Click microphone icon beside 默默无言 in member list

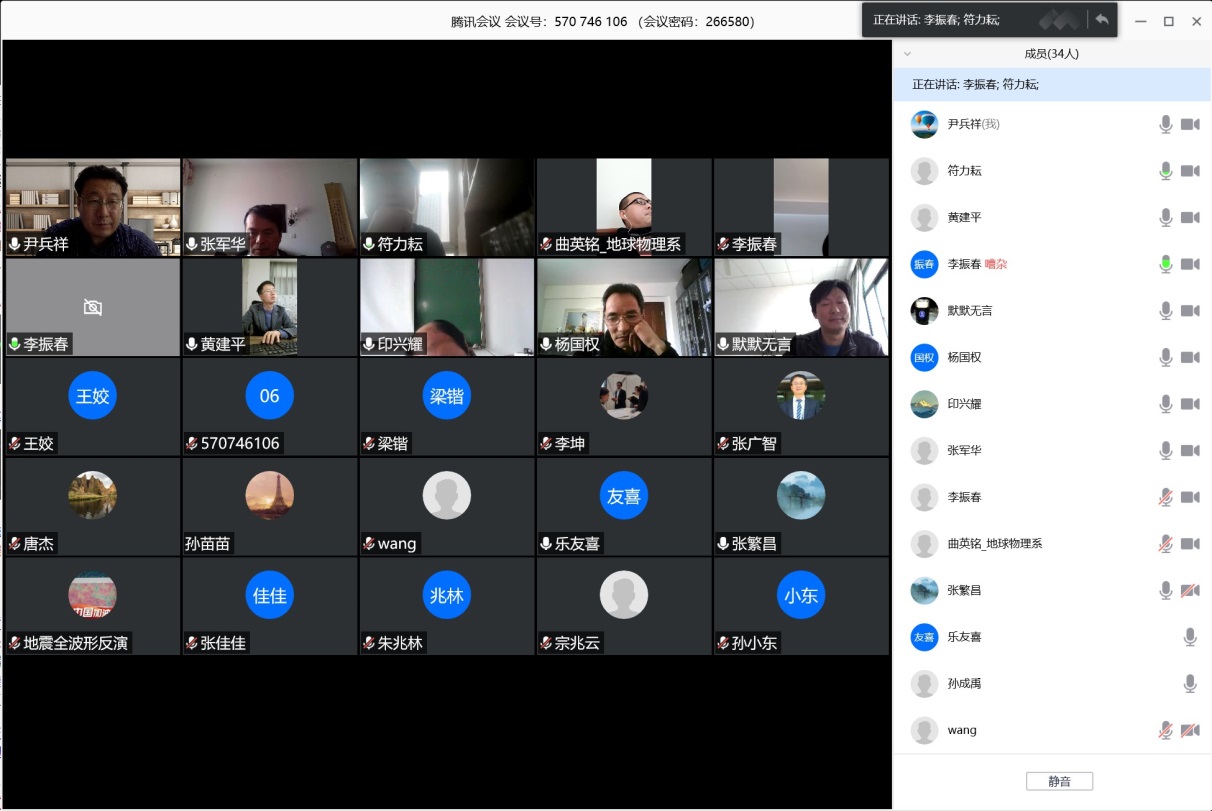[1165, 311]
